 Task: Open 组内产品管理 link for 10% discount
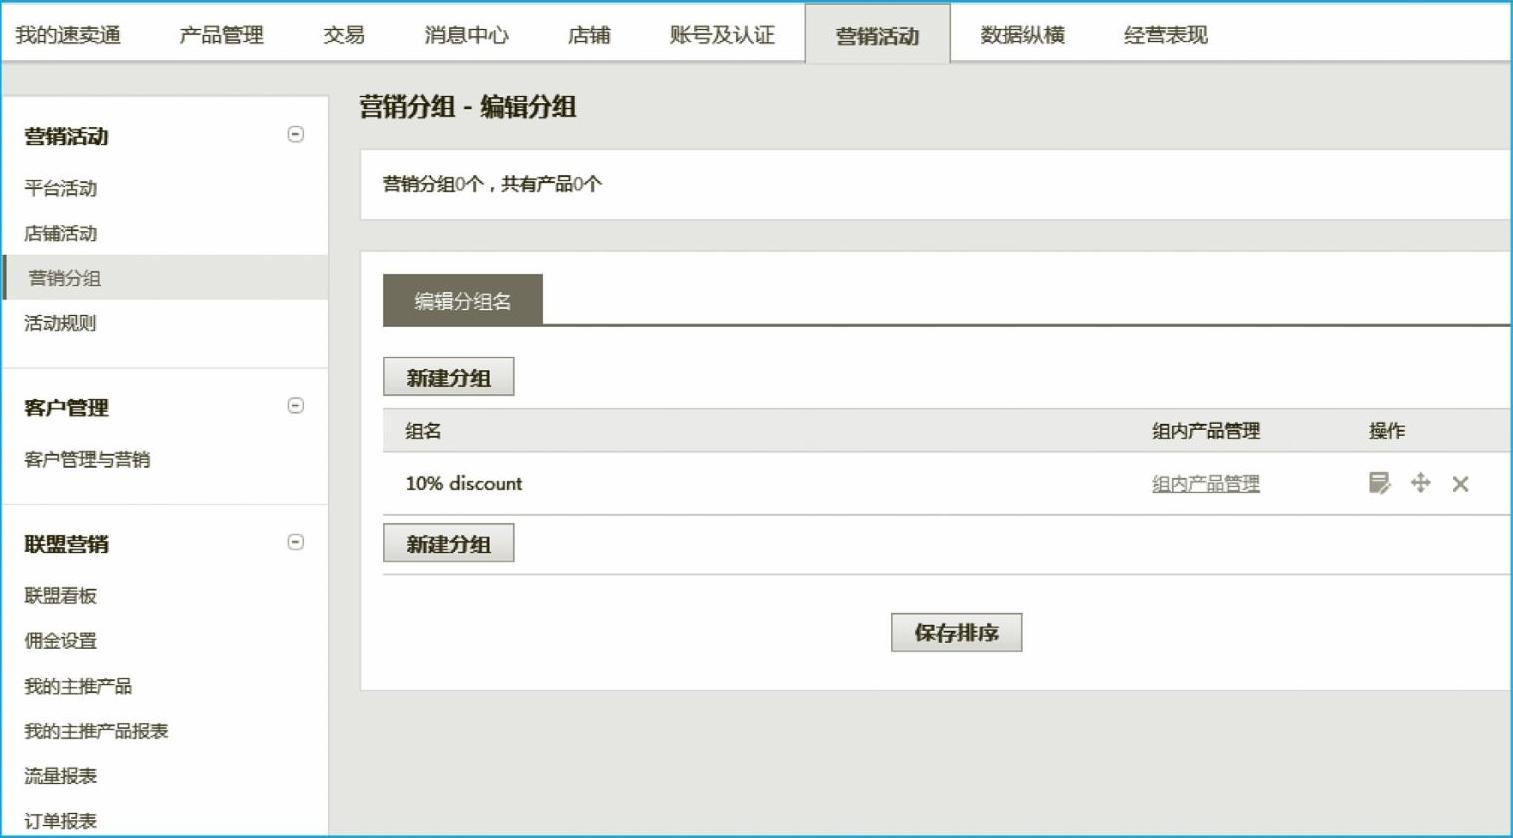pos(1206,484)
